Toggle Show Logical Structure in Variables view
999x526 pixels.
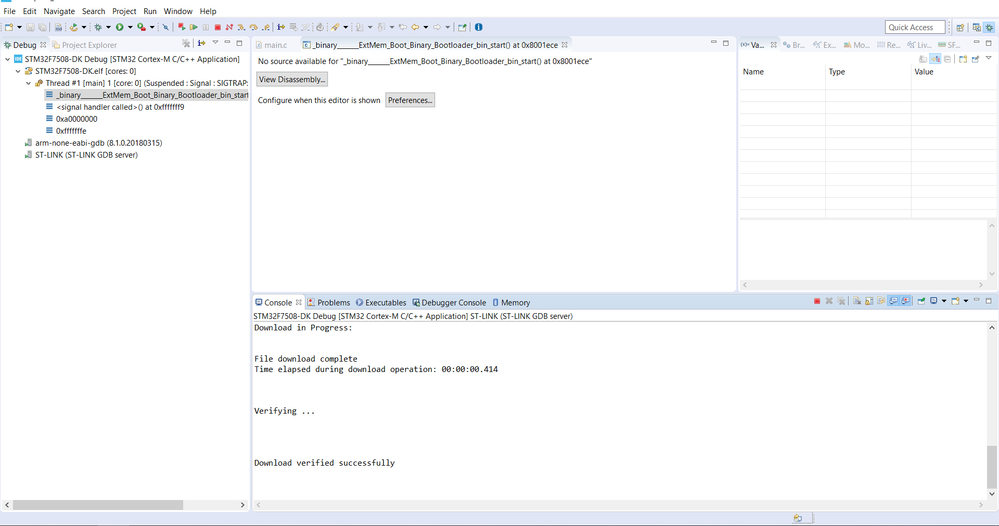point(935,59)
